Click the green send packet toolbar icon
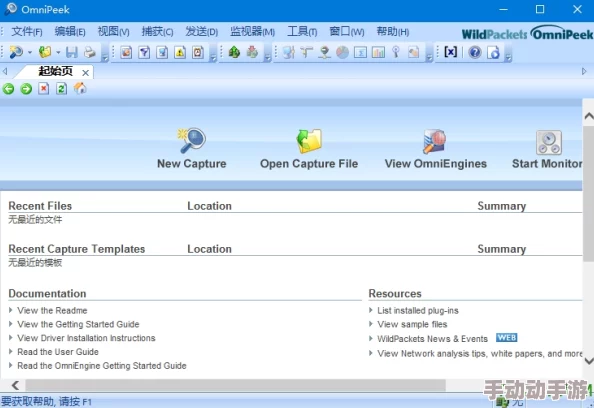Viewport: 594px width, 408px height. (234, 52)
